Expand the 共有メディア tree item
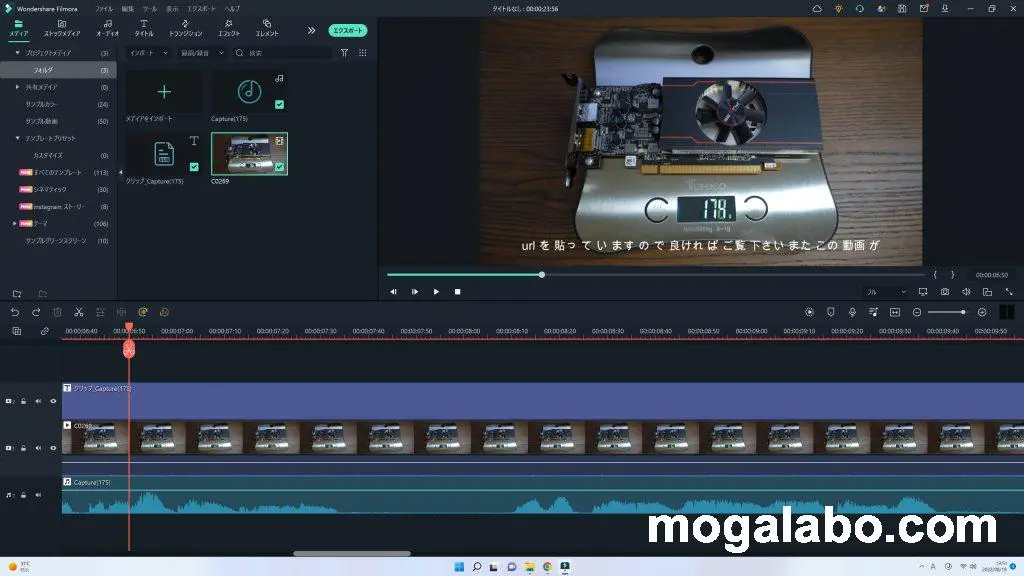1024x576 pixels. coord(17,87)
